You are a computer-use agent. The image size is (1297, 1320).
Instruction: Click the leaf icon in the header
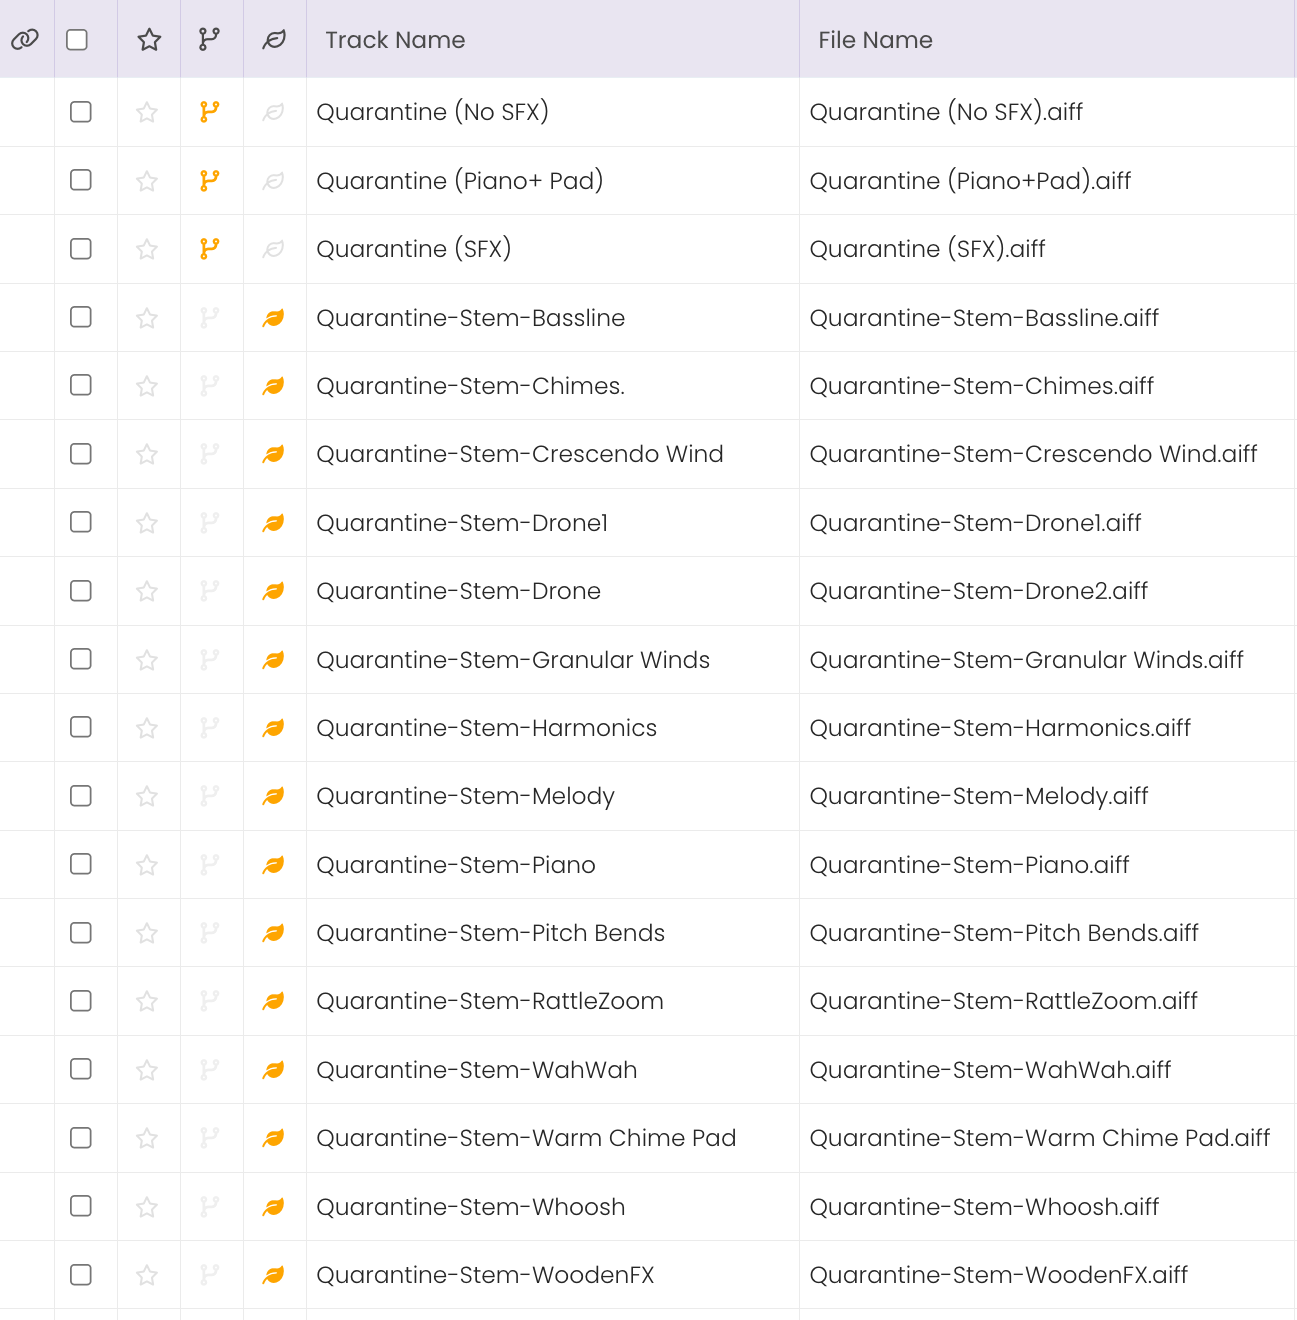(274, 40)
